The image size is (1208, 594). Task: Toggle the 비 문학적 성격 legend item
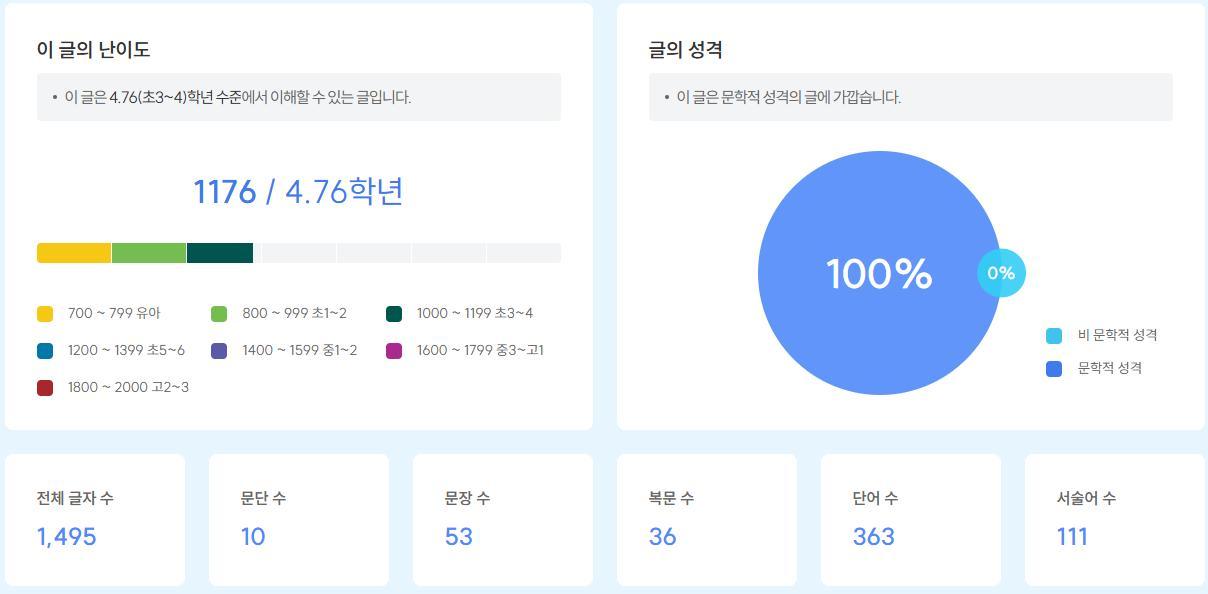[1101, 335]
